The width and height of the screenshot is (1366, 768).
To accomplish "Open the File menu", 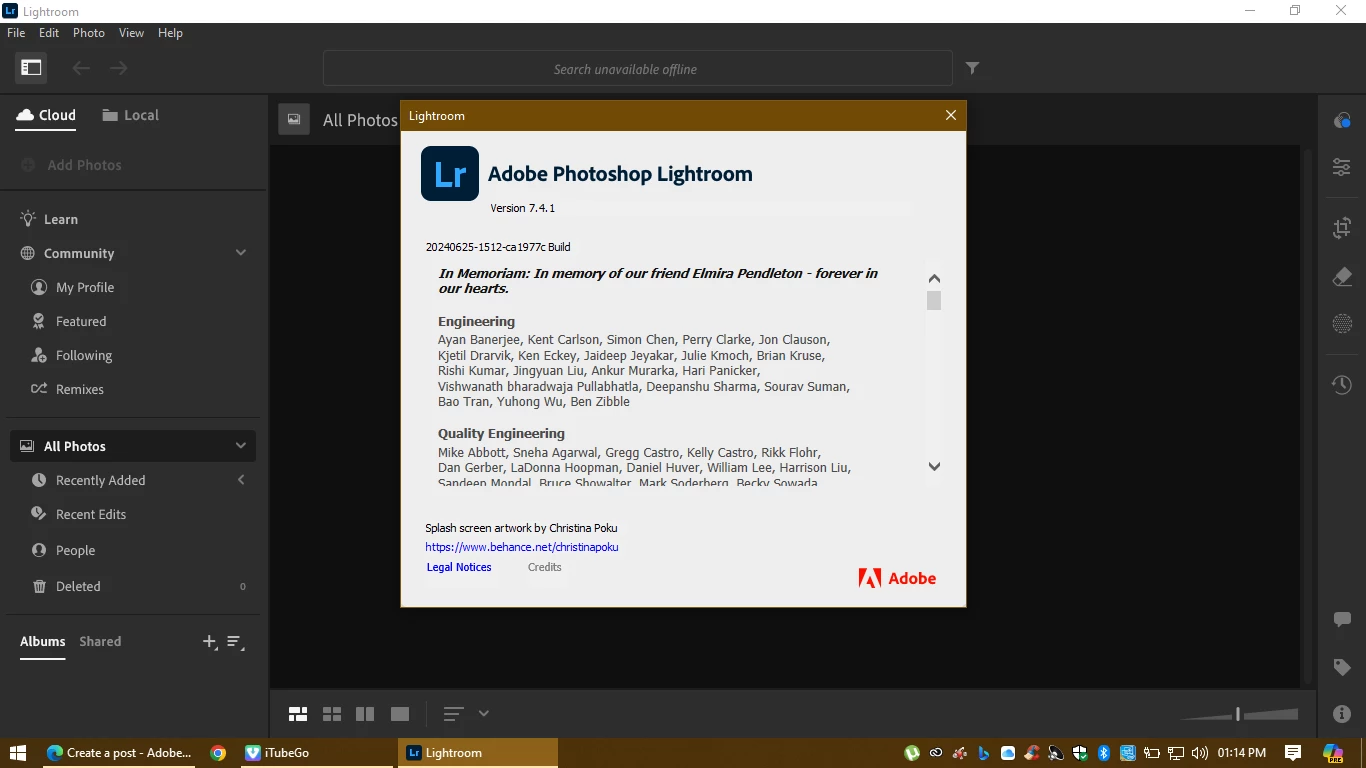I will [x=16, y=33].
